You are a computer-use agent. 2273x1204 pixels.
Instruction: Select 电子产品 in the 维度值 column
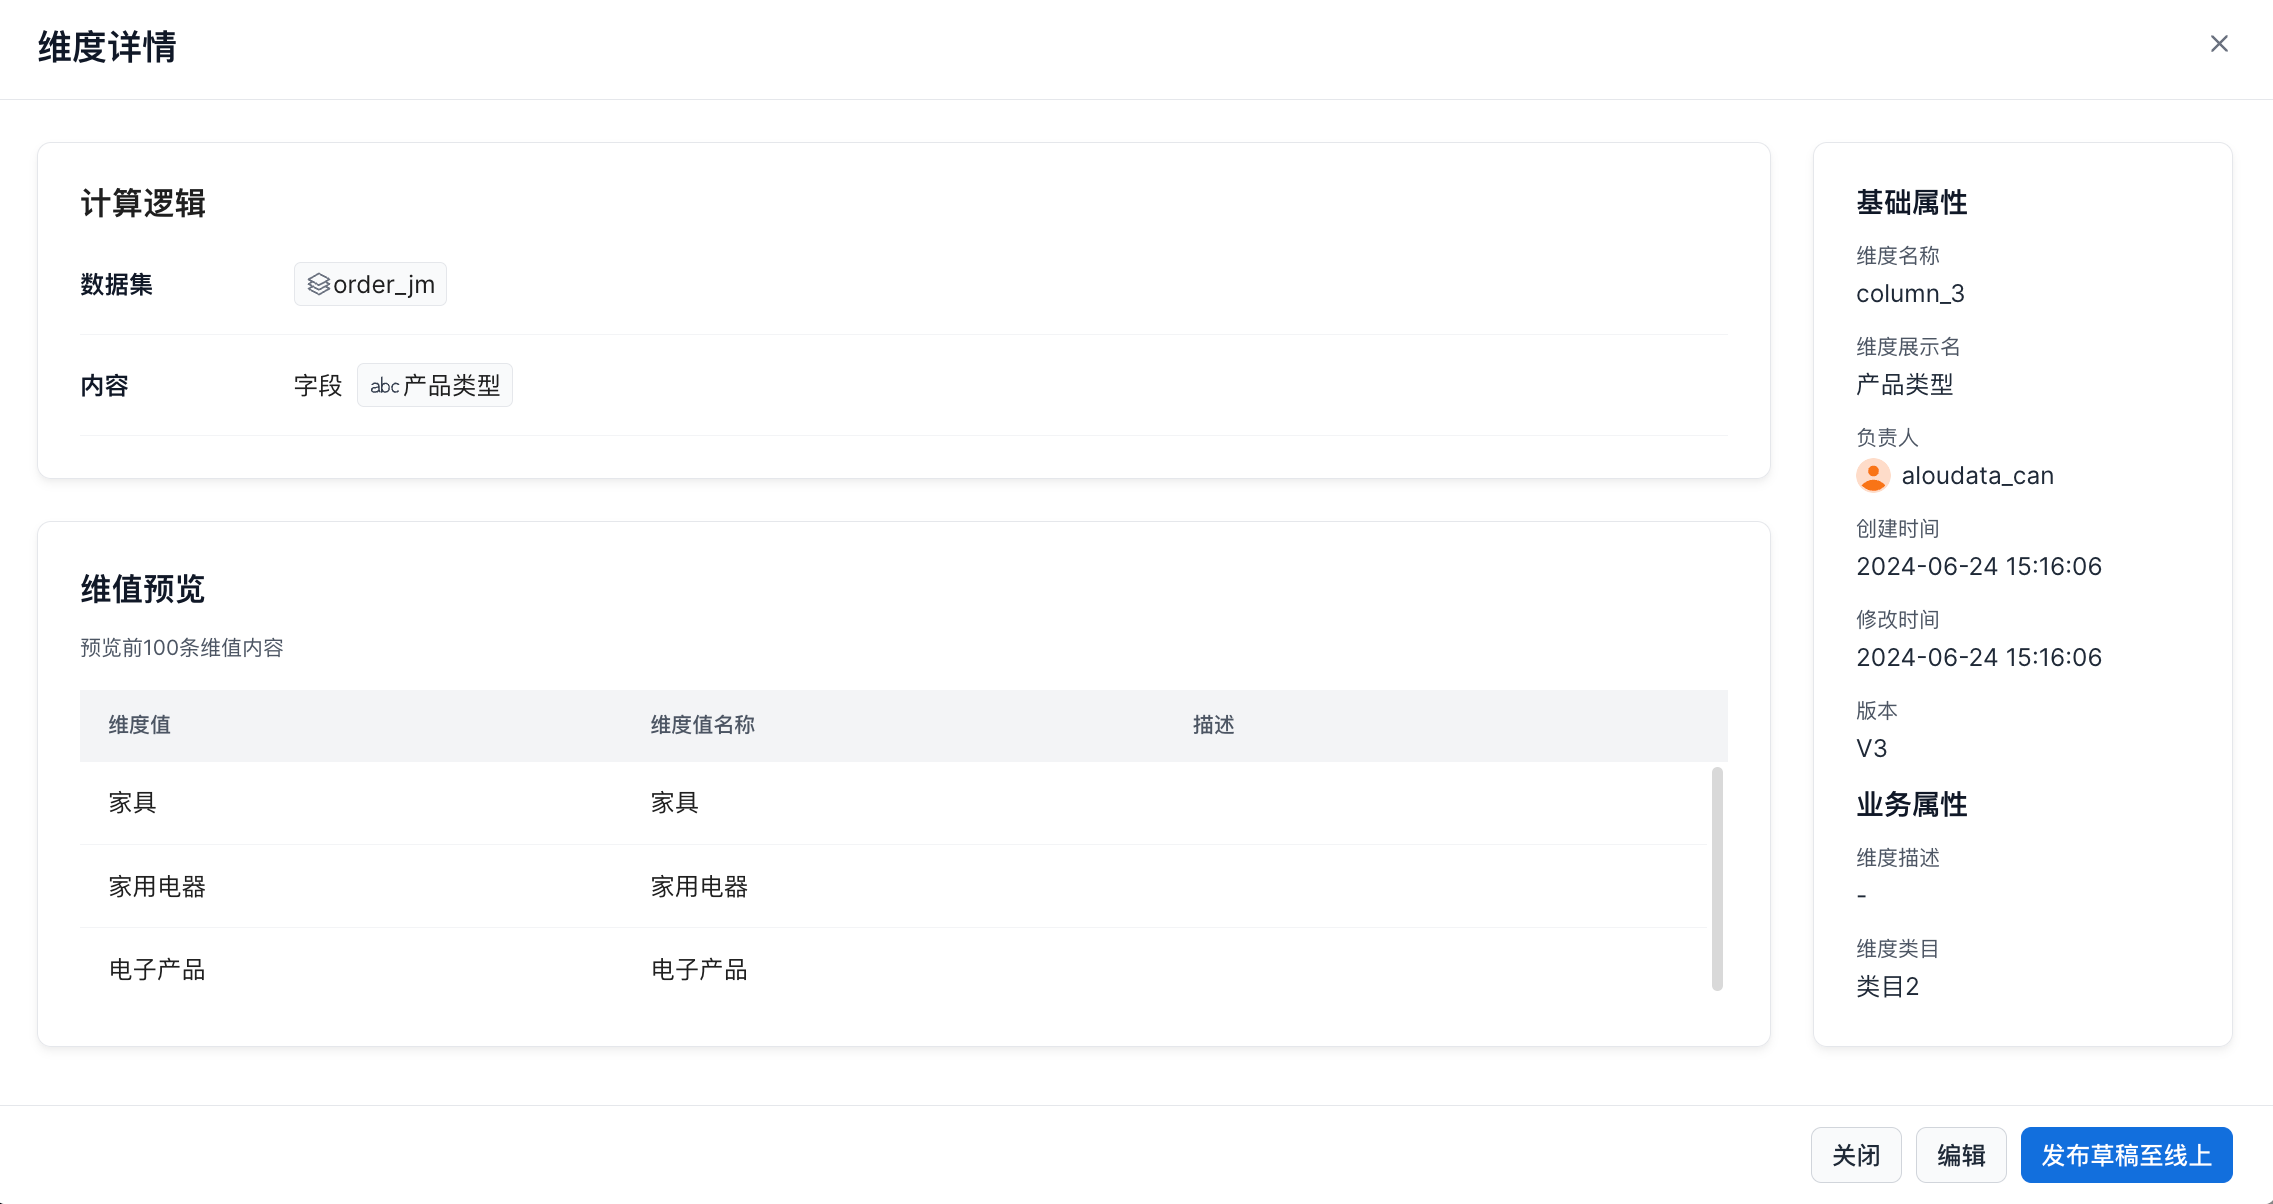(x=157, y=970)
